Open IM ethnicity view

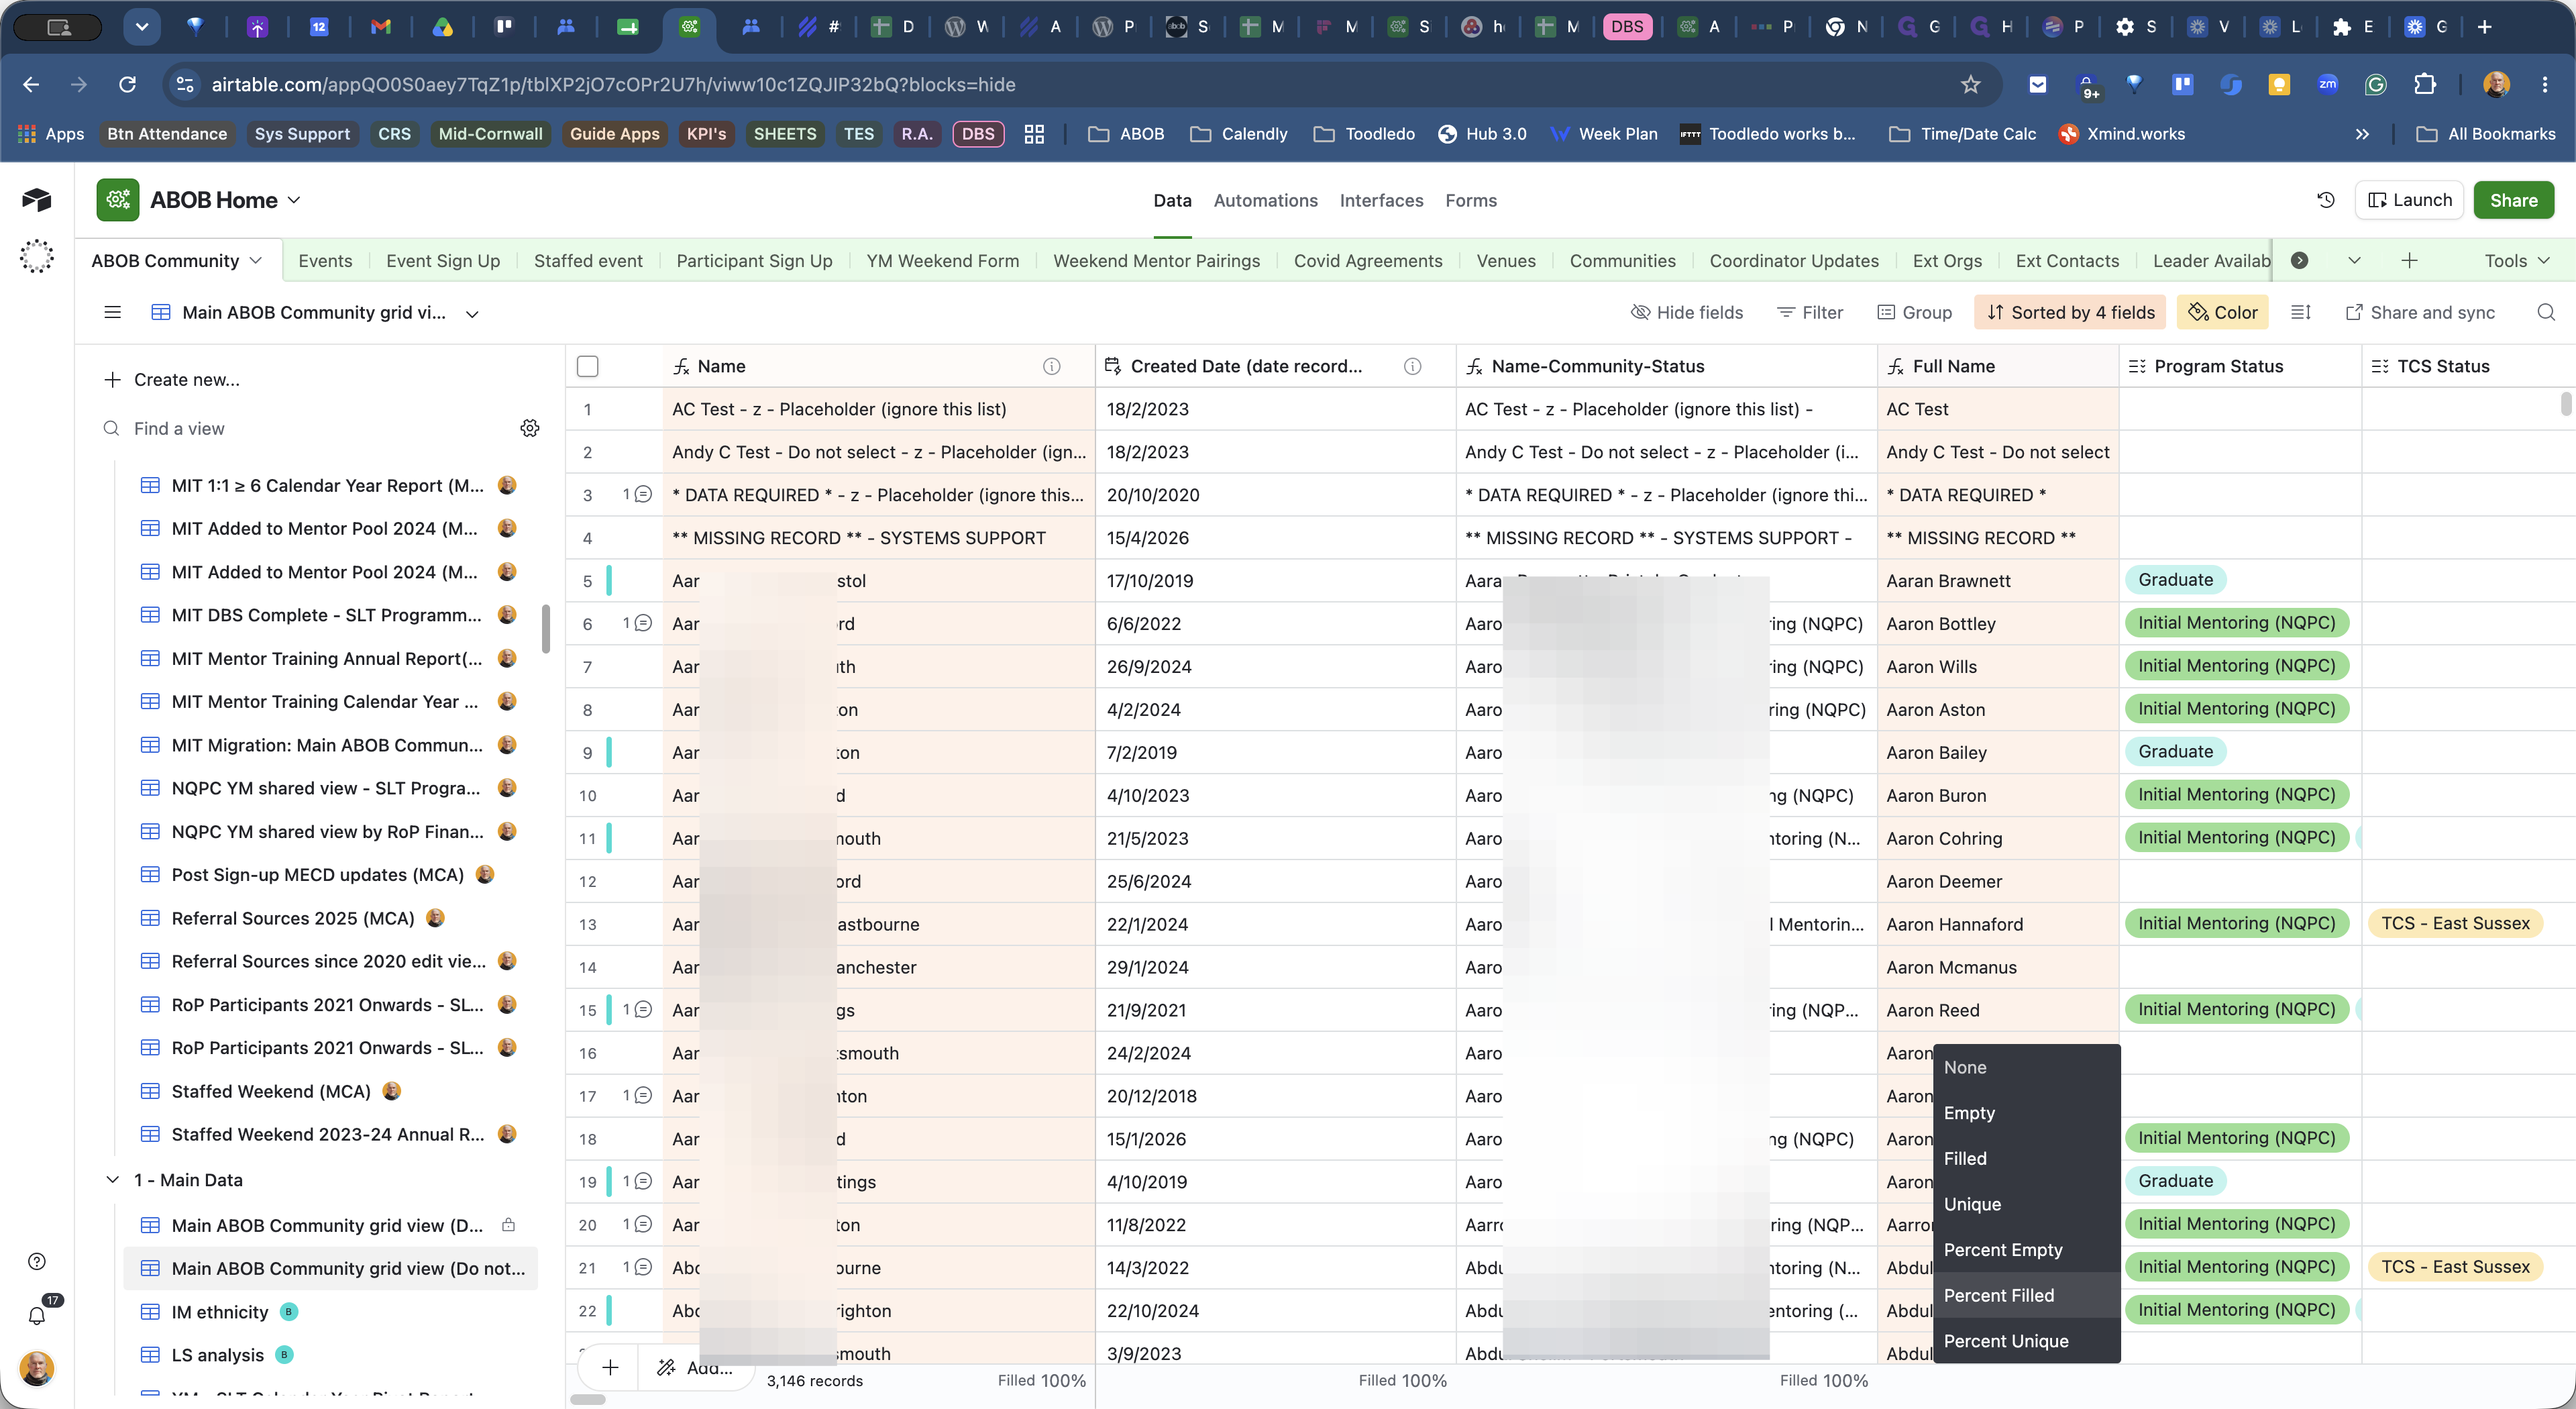pyautogui.click(x=220, y=1312)
